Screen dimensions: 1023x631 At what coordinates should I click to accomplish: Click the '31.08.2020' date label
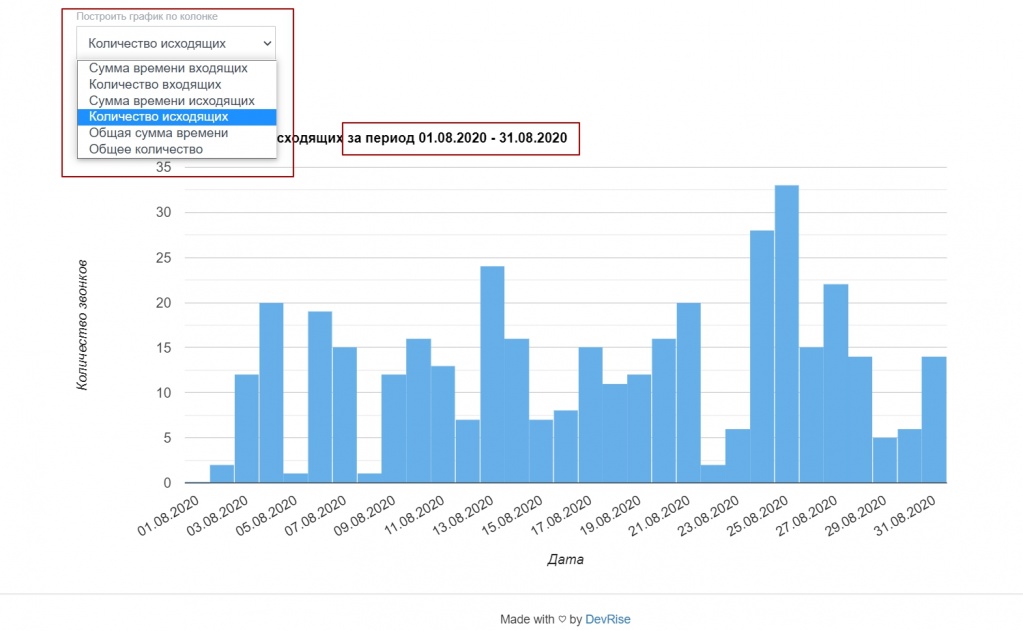(905, 516)
